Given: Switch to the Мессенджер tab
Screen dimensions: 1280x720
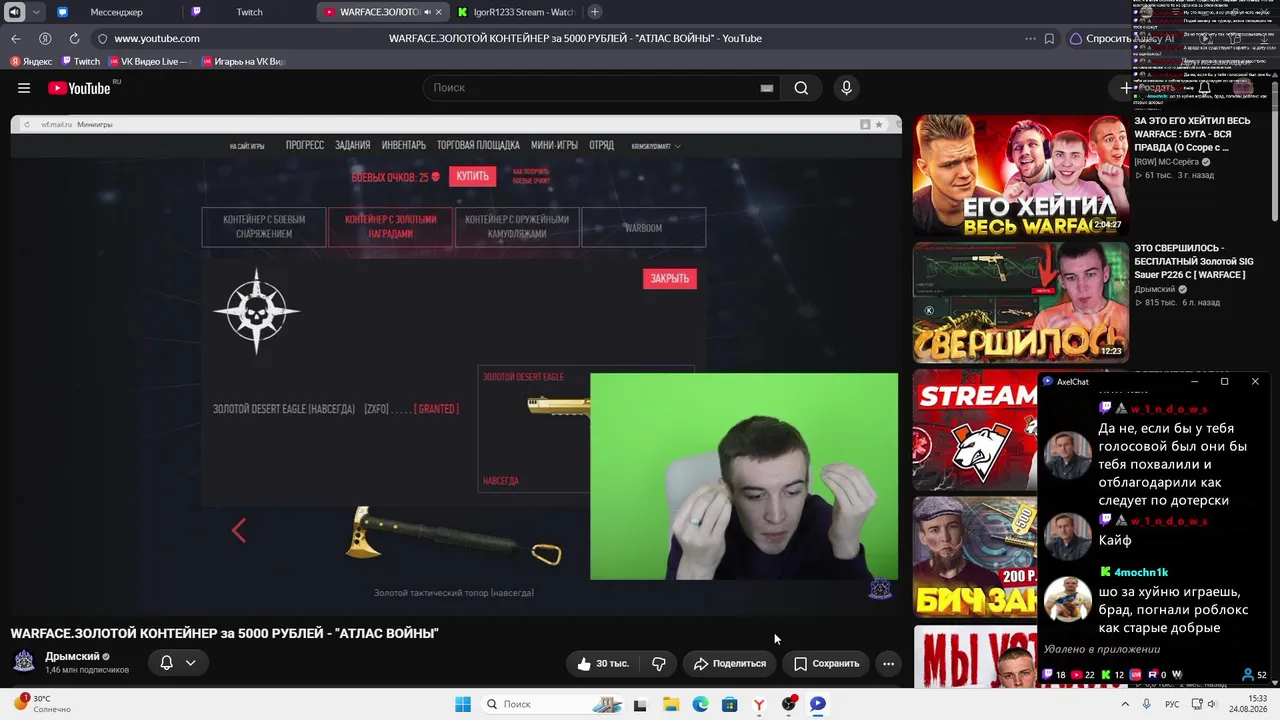Looking at the screenshot, I should (116, 12).
